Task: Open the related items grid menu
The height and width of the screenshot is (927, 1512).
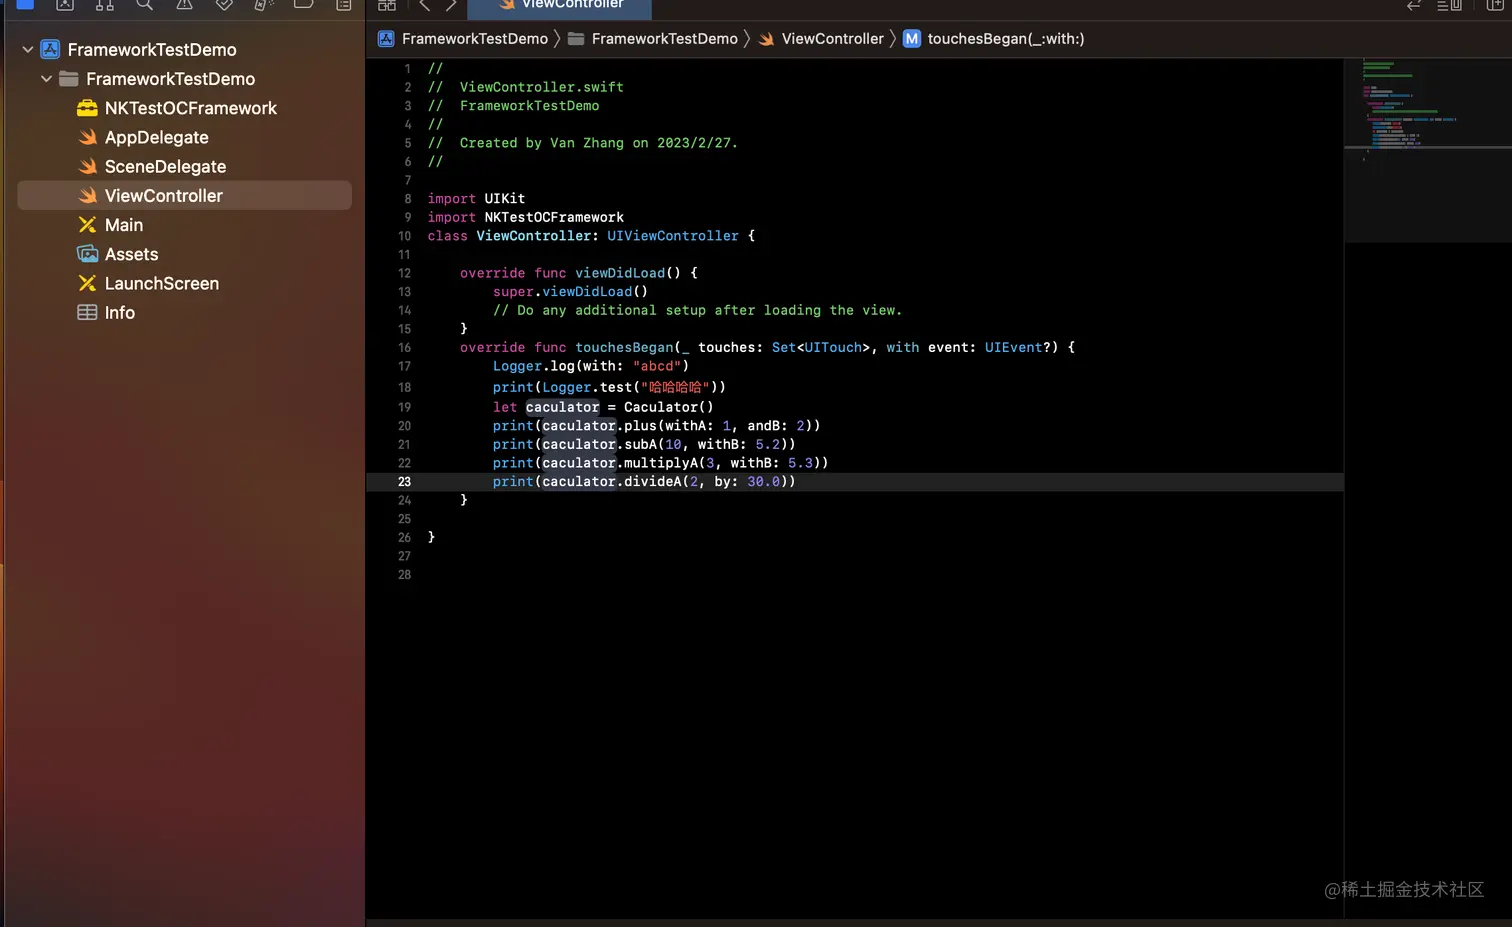Action: [x=387, y=5]
